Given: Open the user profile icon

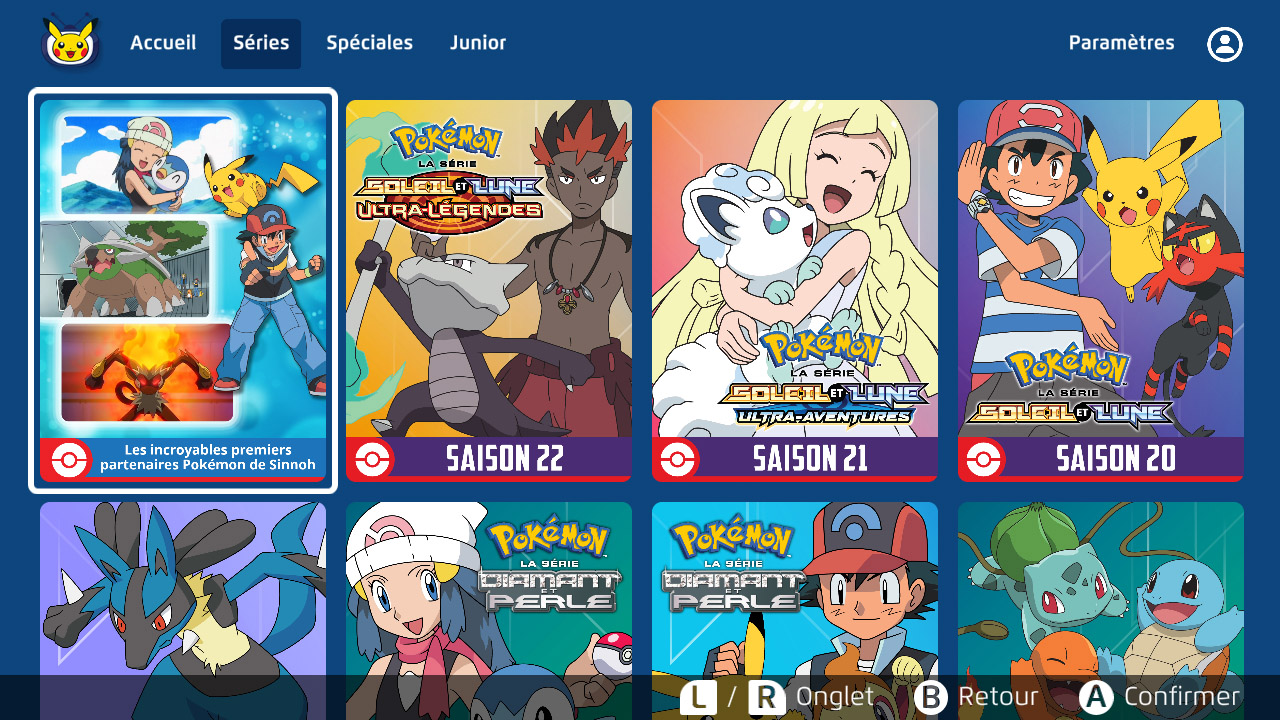Looking at the screenshot, I should pos(1224,44).
